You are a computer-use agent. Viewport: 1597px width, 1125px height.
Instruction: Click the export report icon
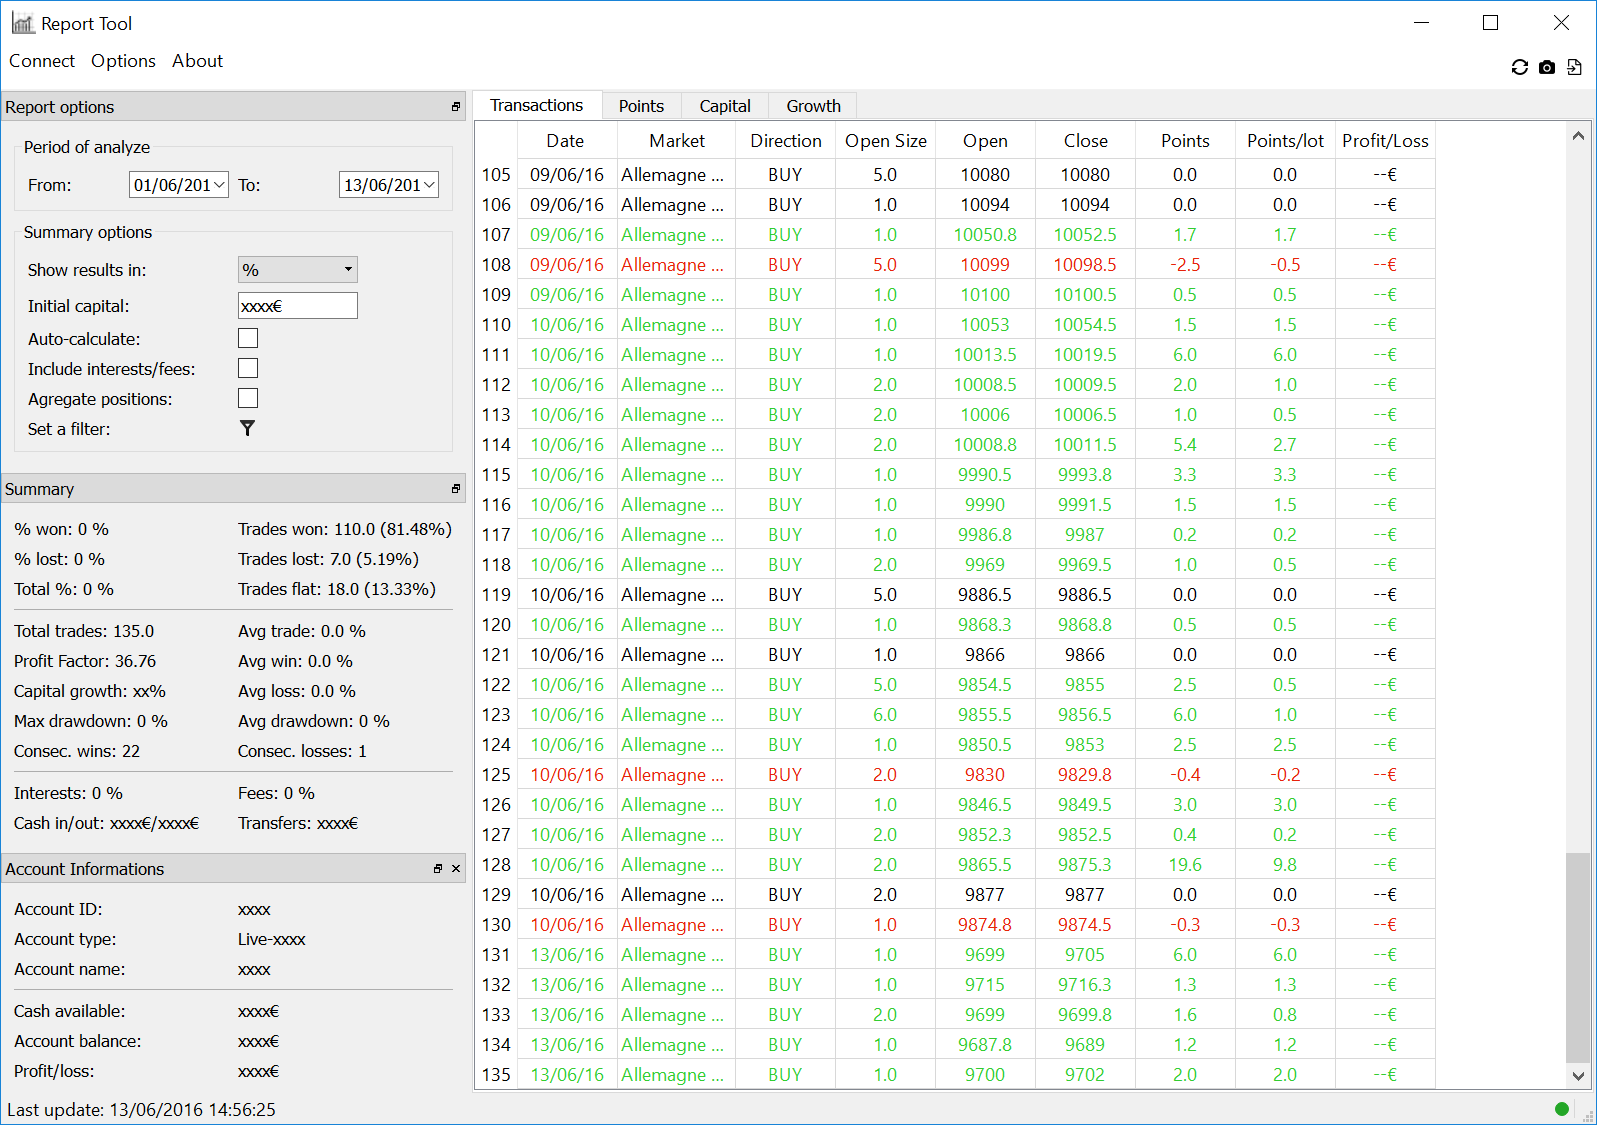click(x=1574, y=67)
